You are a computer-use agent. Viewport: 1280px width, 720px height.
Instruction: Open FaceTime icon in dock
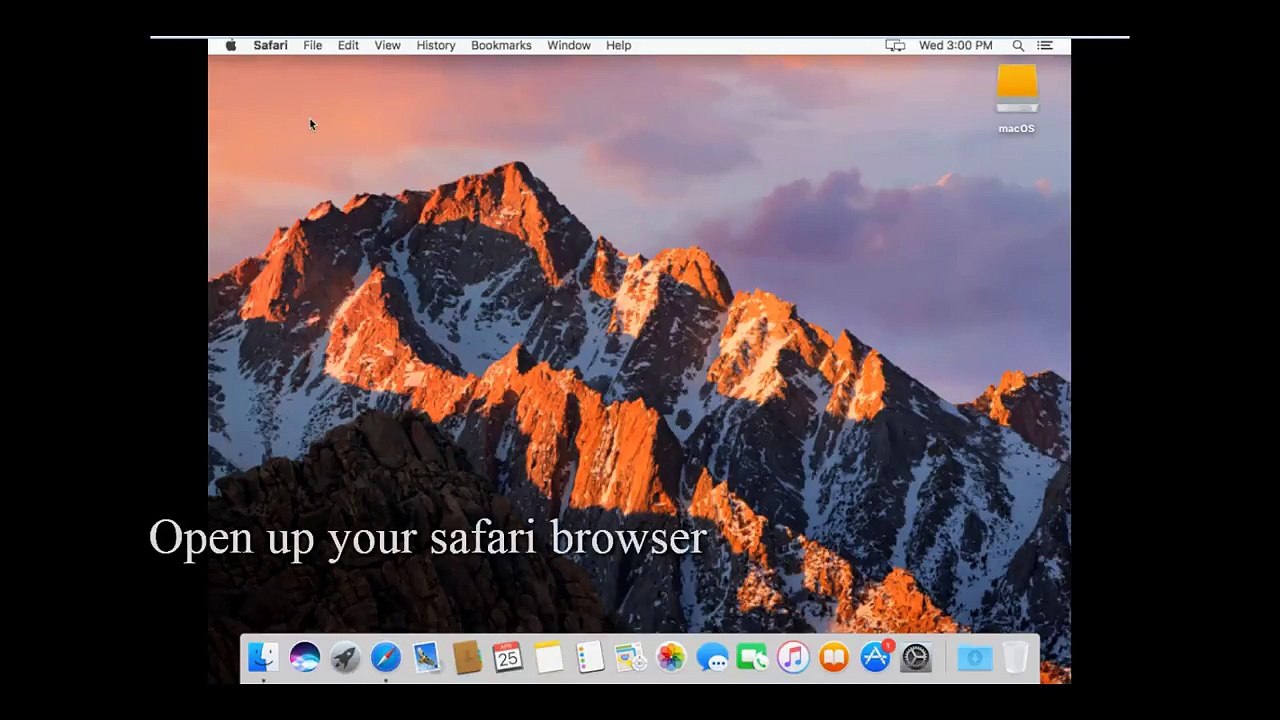752,657
